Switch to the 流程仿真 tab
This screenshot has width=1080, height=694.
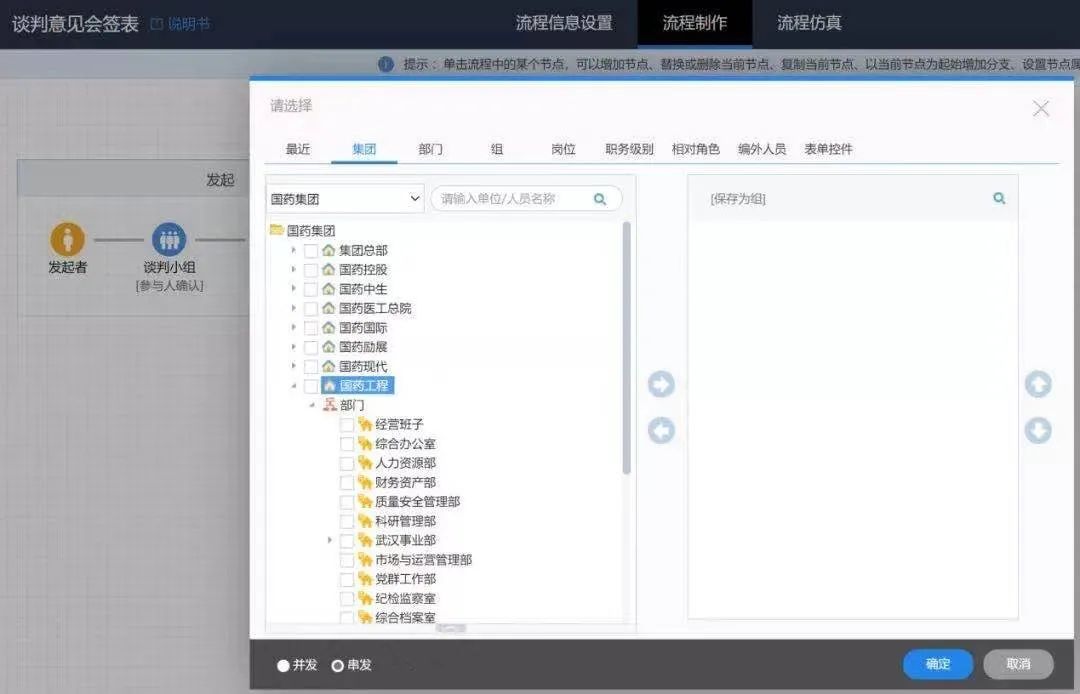tap(808, 22)
